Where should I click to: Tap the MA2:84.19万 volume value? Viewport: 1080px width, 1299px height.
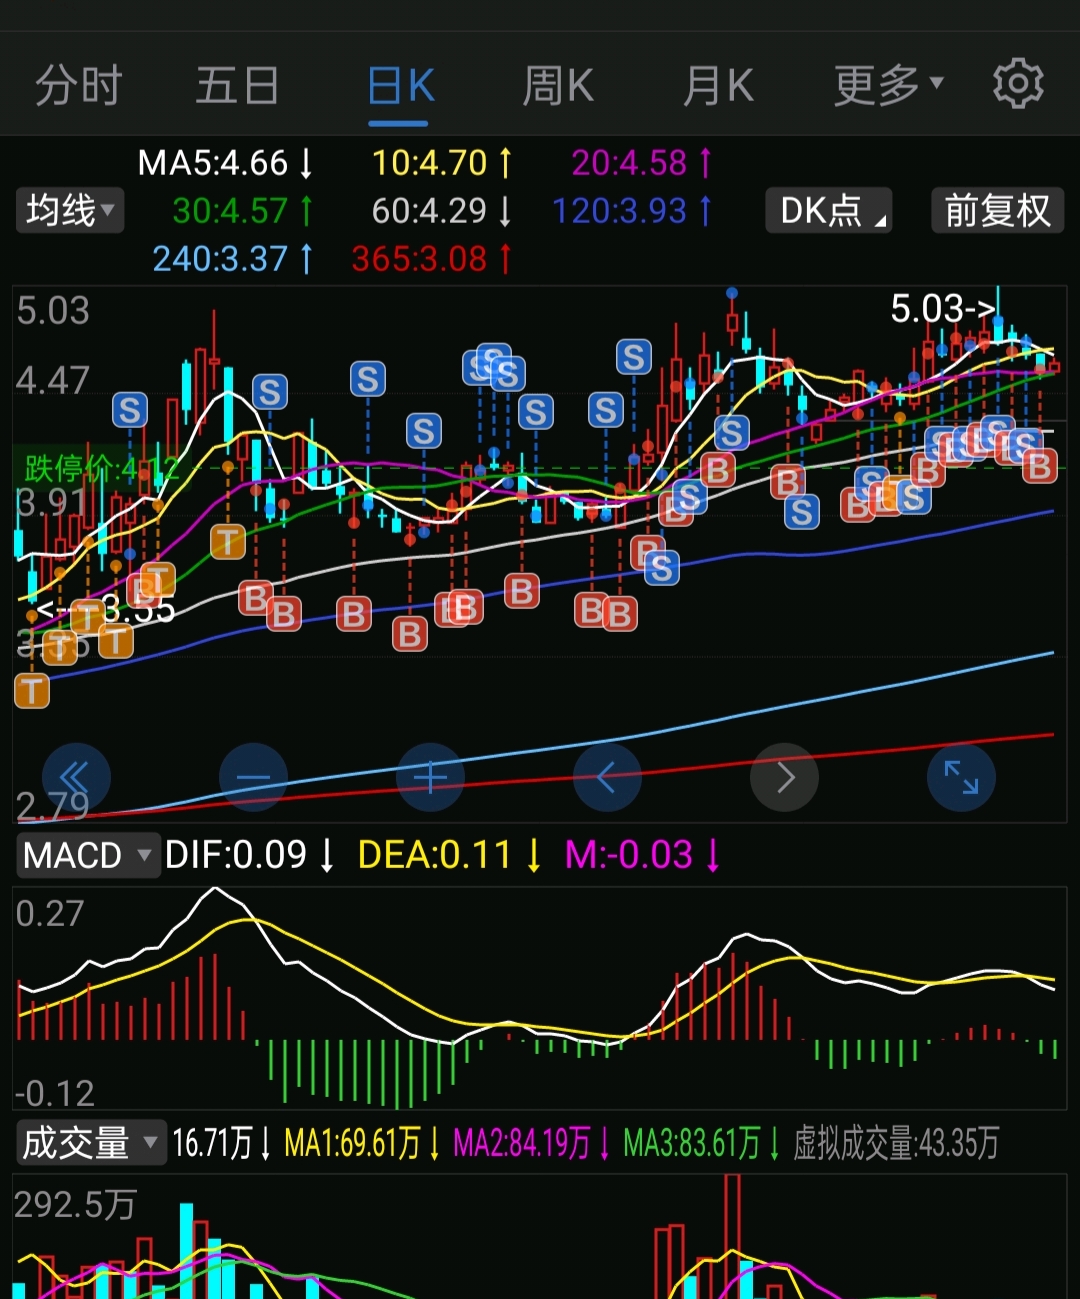click(532, 1143)
